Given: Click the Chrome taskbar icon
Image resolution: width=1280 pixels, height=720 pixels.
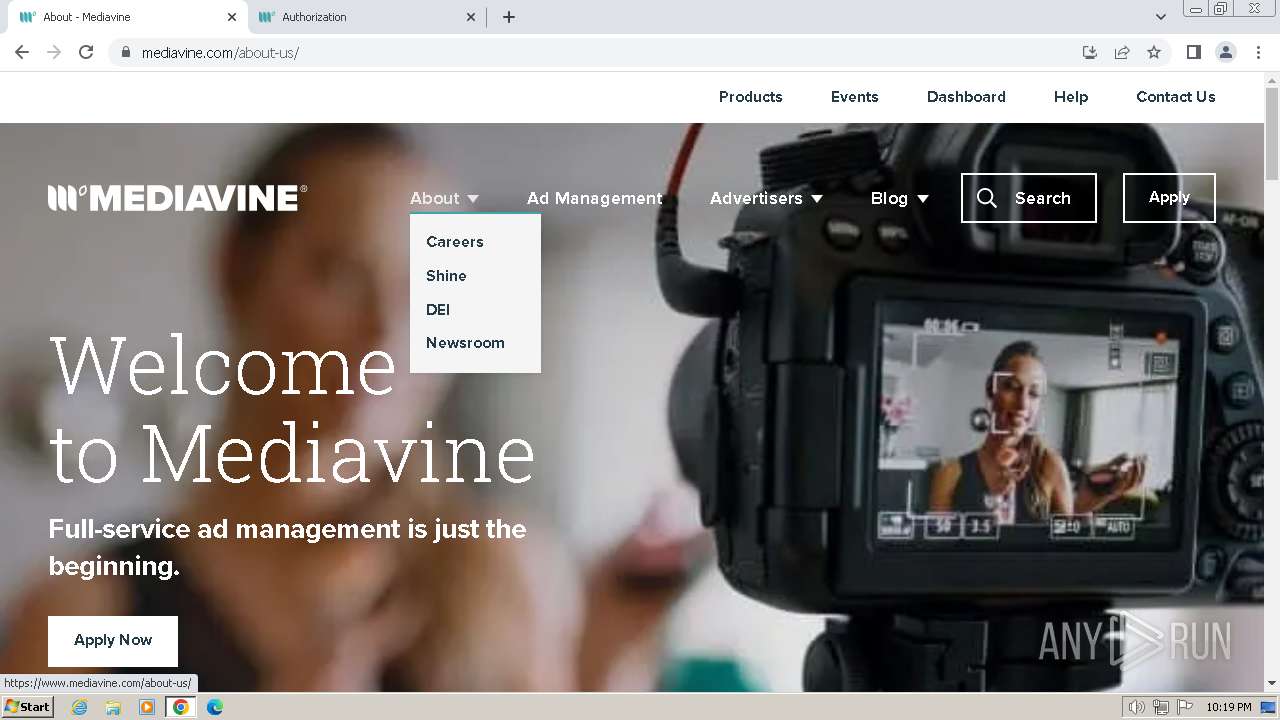Looking at the screenshot, I should (181, 707).
